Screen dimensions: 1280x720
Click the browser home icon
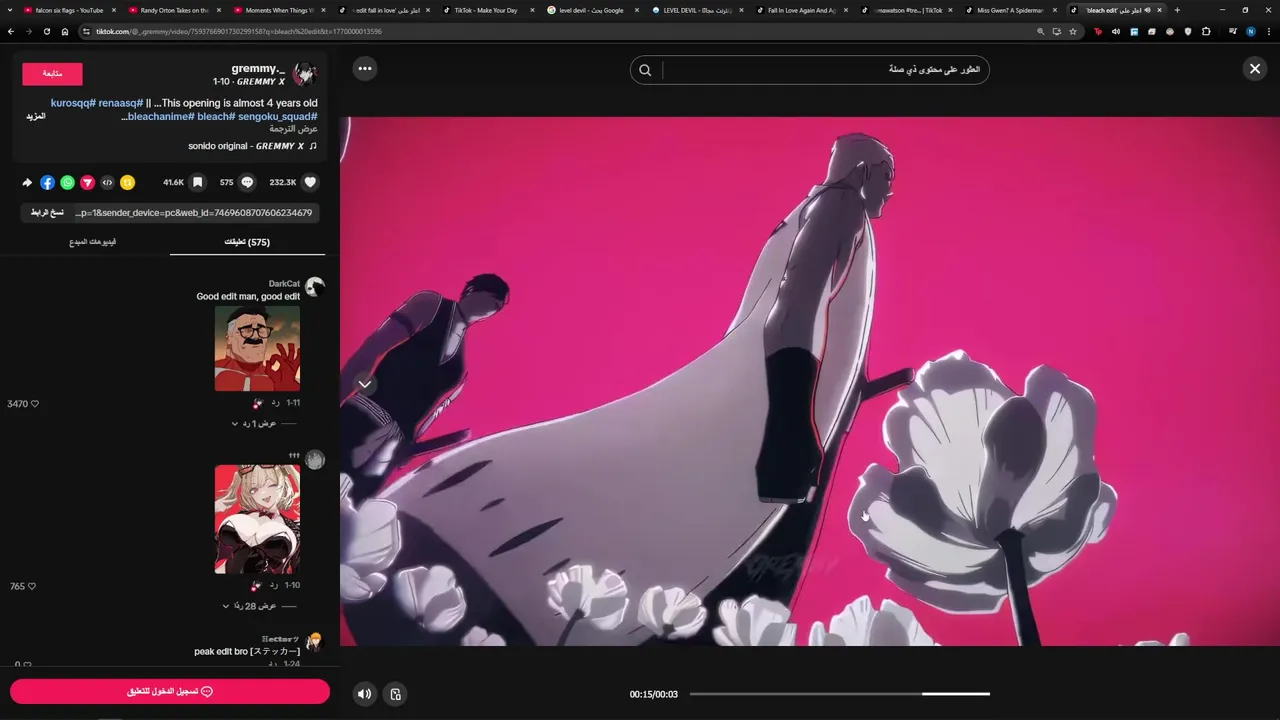click(x=65, y=31)
